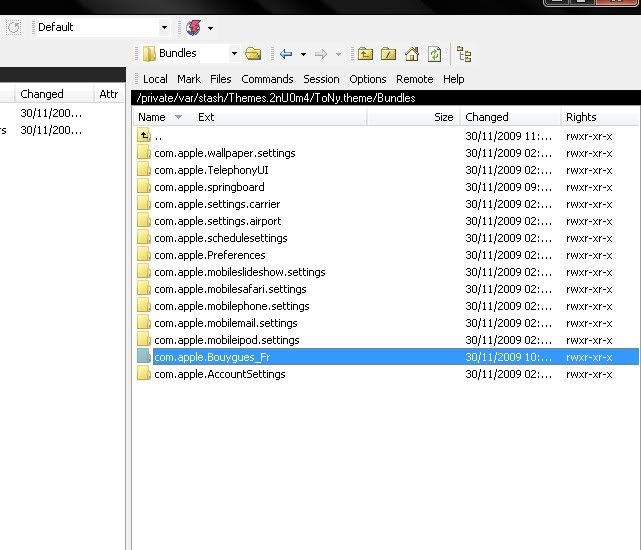
Task: Refresh the remote directory listing
Action: (x=435, y=54)
